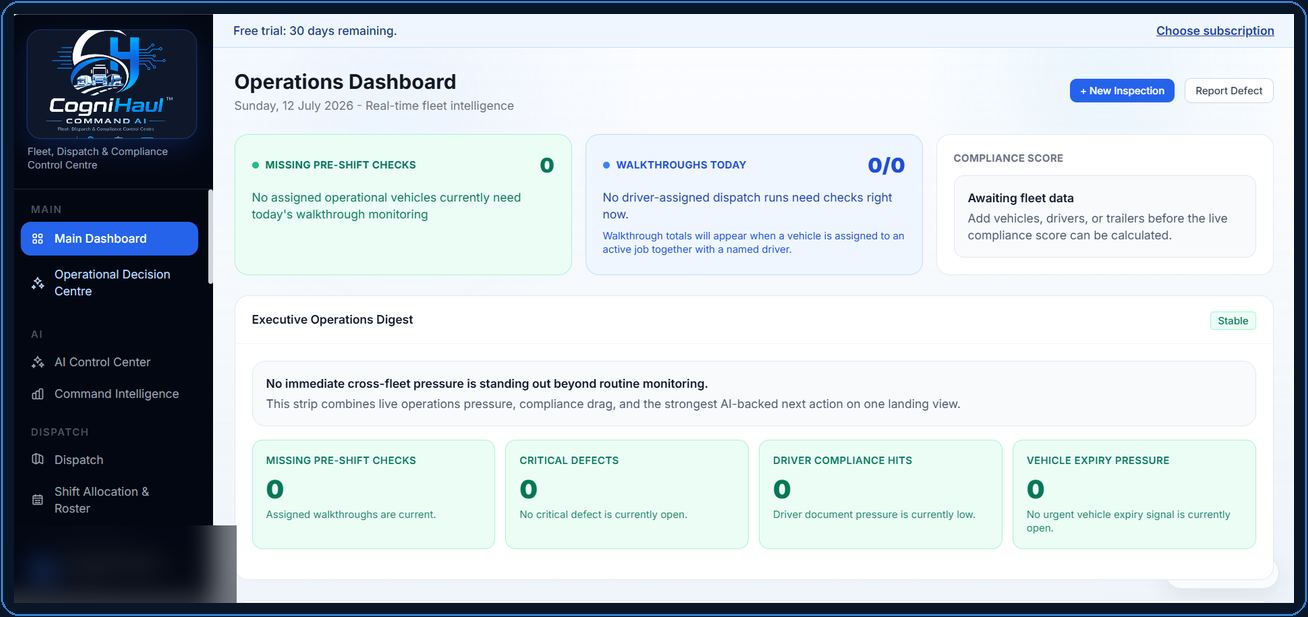This screenshot has width=1308, height=617.
Task: Click the Command Intelligence bar chart icon
Action: (38, 394)
